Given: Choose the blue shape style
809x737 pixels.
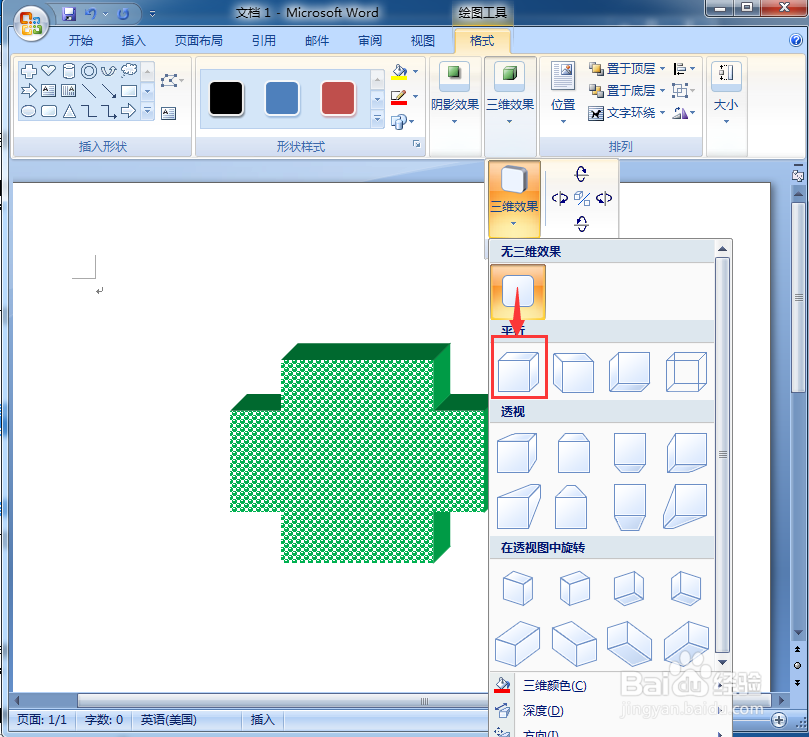Looking at the screenshot, I should pyautogui.click(x=282, y=98).
